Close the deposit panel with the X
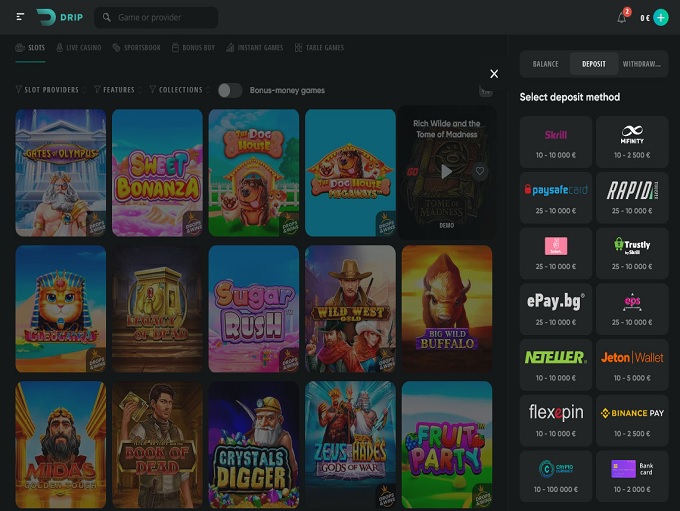 point(494,74)
